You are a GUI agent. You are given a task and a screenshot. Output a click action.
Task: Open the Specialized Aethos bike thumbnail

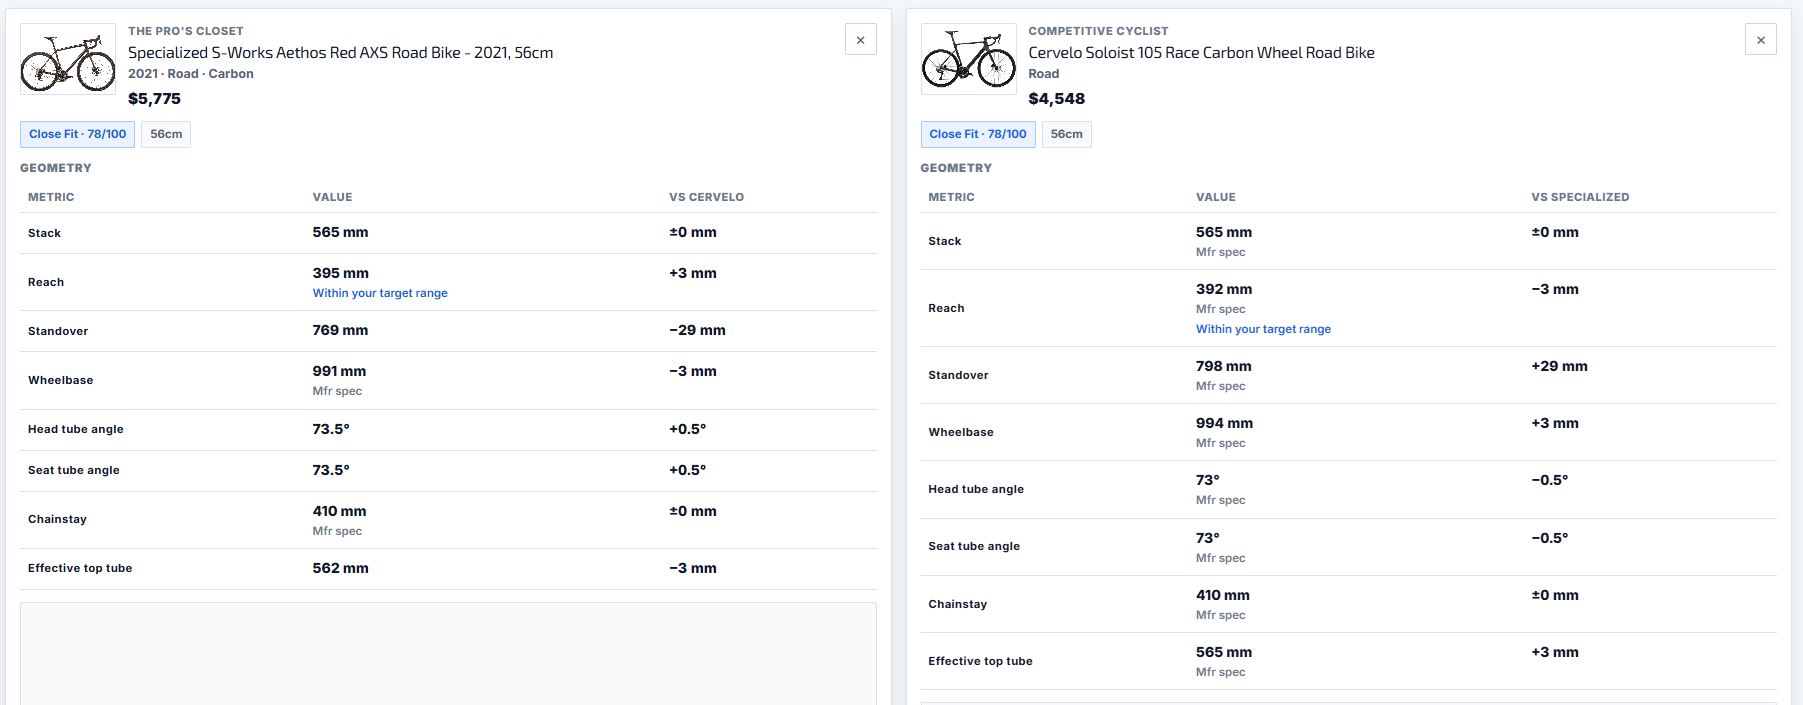68,59
